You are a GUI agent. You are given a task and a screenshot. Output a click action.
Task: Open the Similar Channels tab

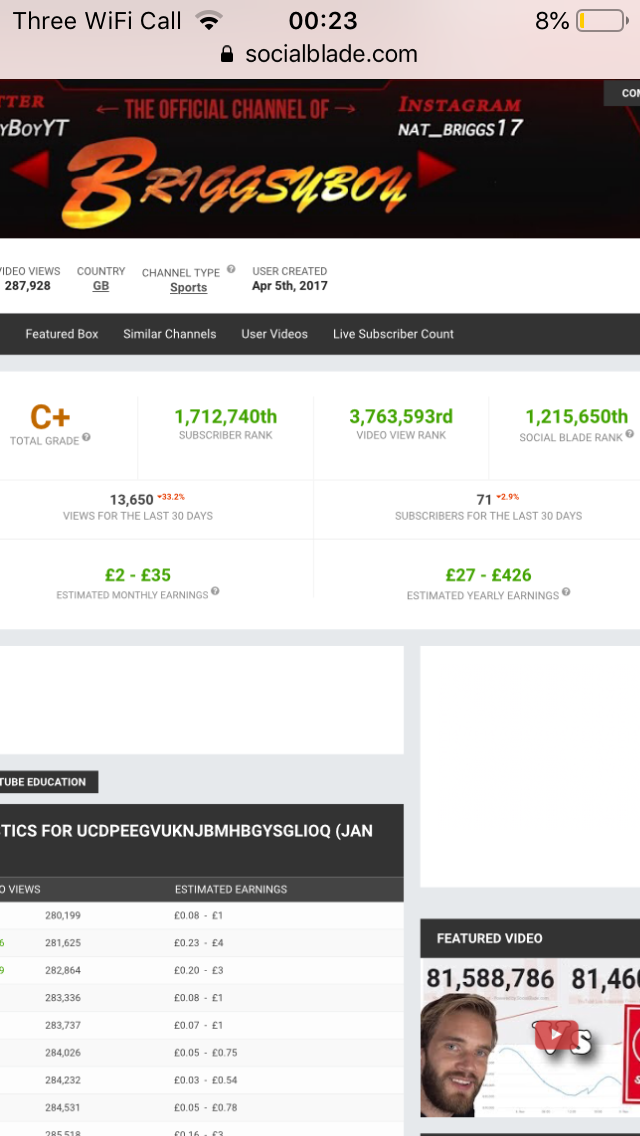[170, 334]
